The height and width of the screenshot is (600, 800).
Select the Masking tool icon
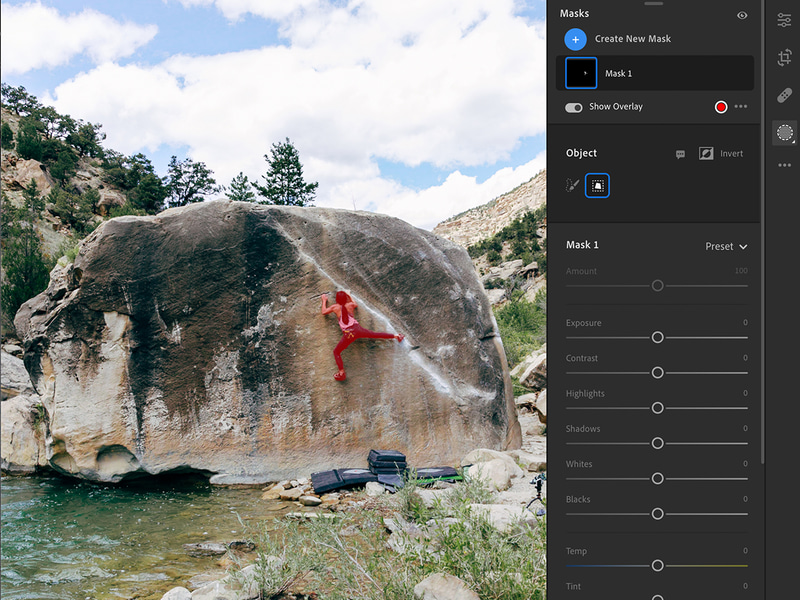[785, 133]
